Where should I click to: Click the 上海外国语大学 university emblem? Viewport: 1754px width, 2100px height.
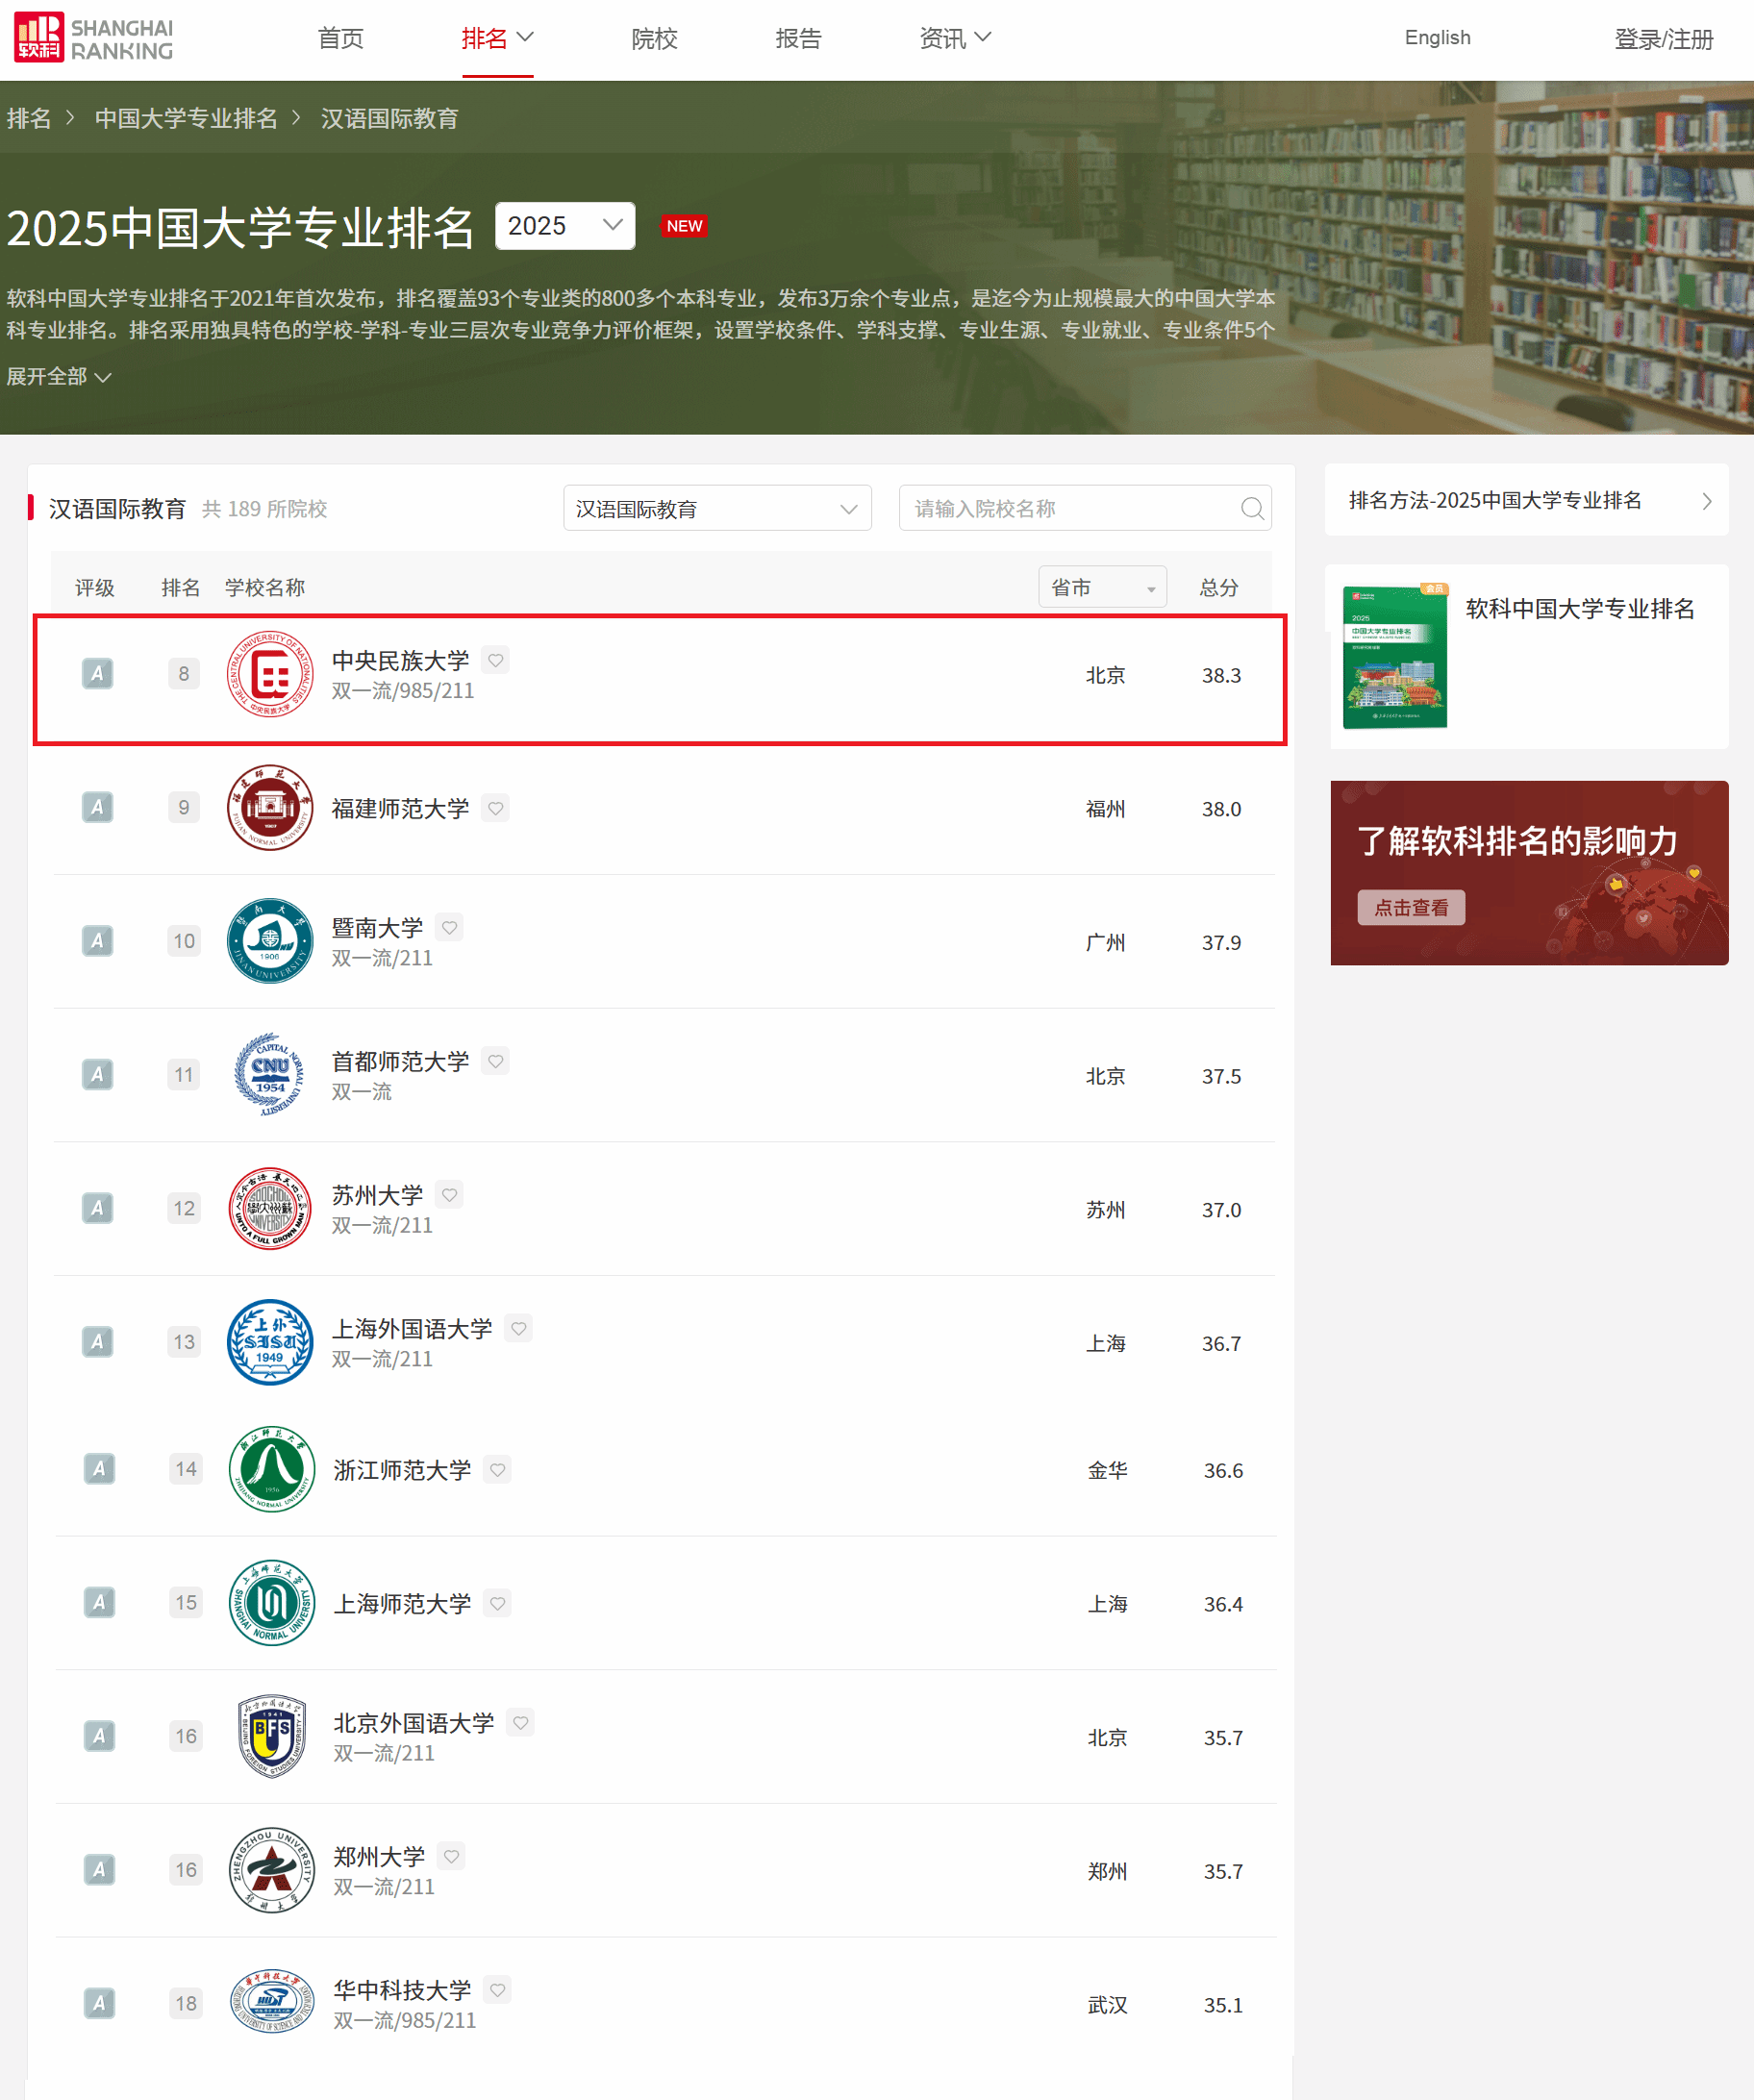[269, 1342]
